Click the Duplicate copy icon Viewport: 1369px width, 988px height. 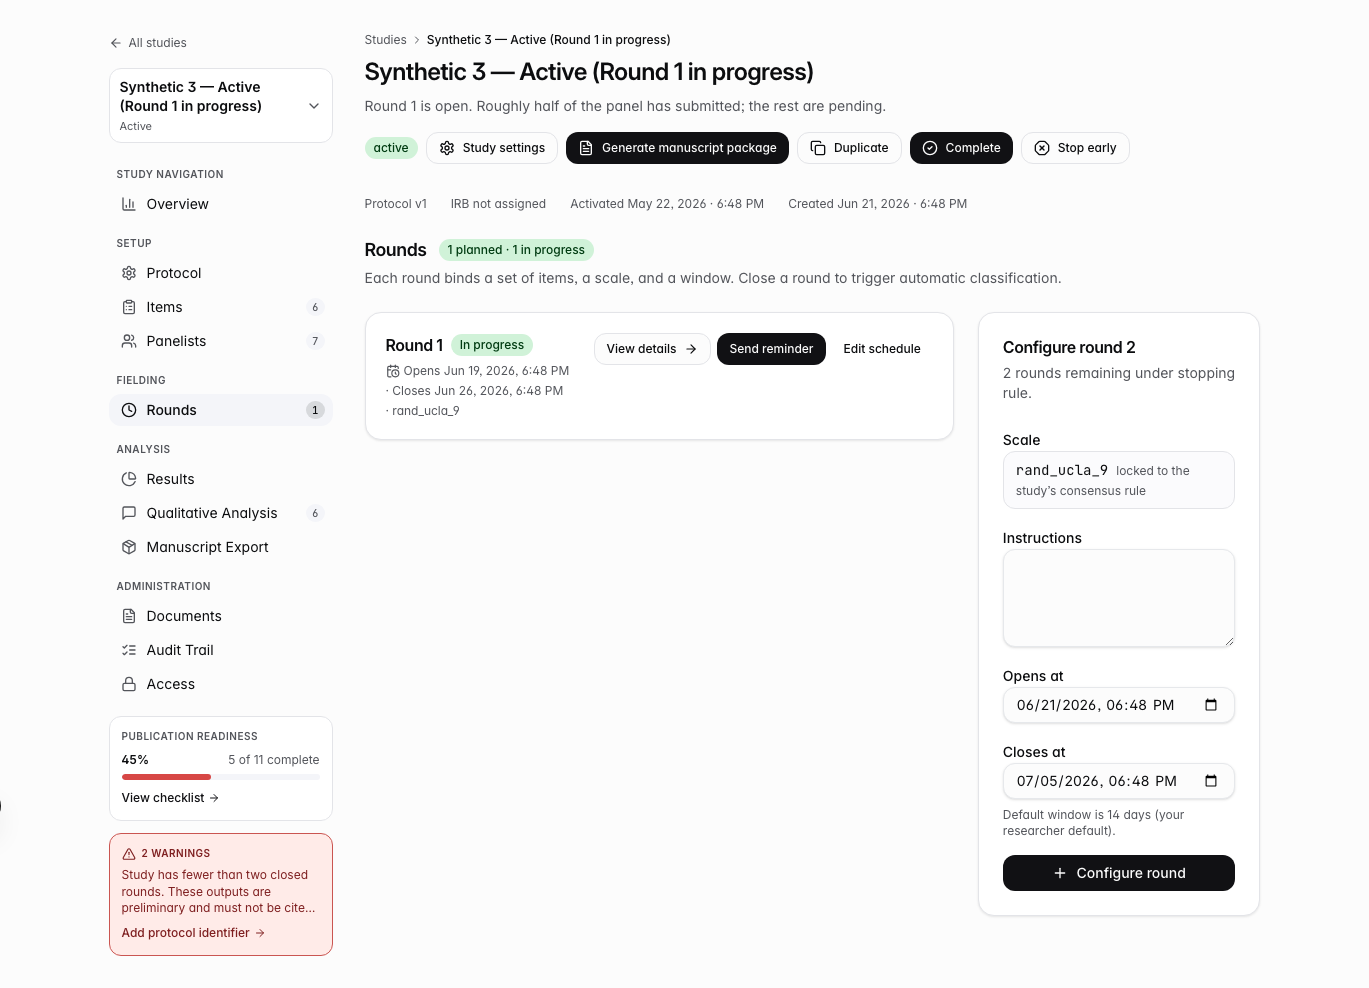coord(818,148)
